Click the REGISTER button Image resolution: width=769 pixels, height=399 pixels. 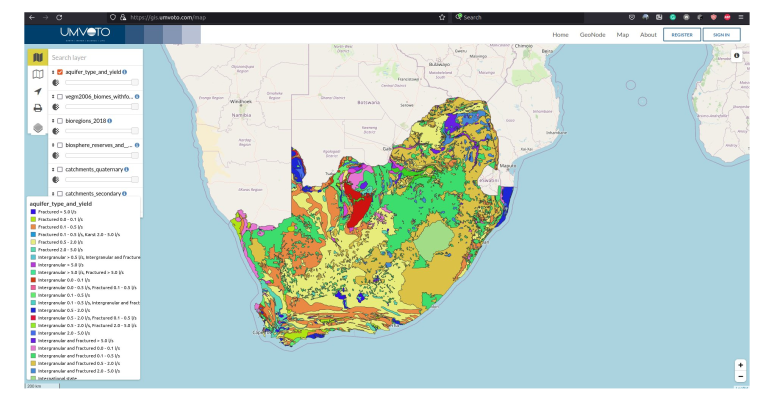(x=682, y=35)
